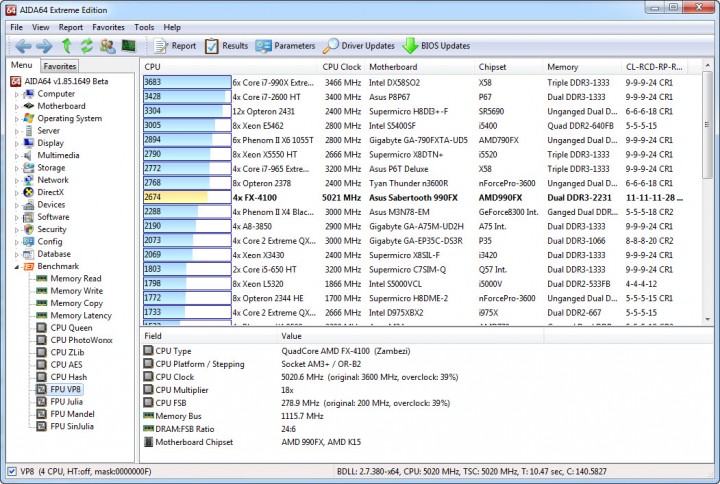Viewport: 720px width, 484px height.
Task: Collapse the Benchmark tree node
Action: (x=17, y=267)
